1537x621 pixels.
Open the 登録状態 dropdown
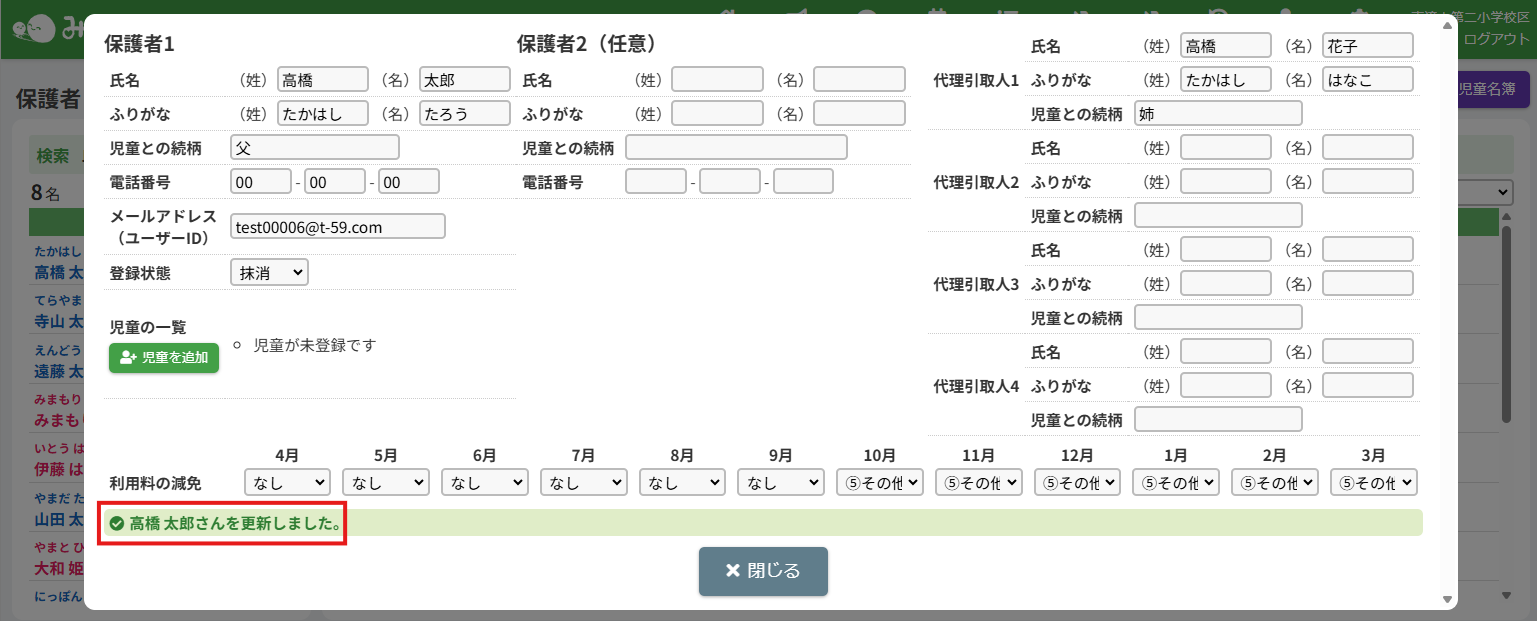coord(269,272)
